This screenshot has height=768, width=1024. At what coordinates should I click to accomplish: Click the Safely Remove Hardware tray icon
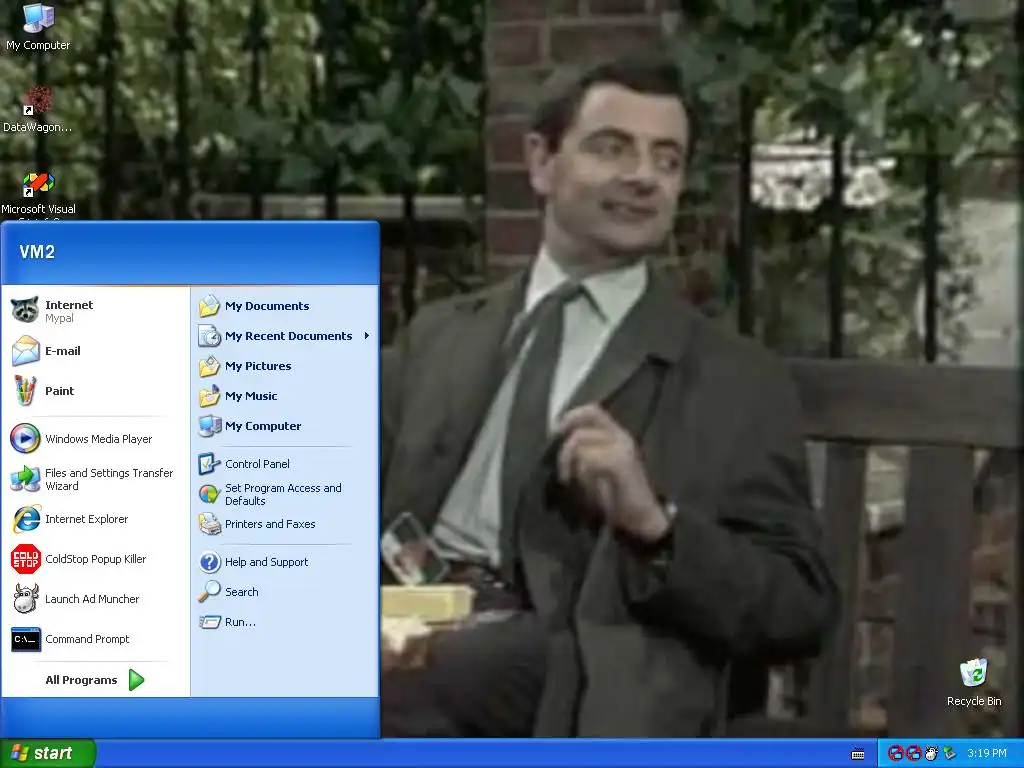(x=949, y=754)
